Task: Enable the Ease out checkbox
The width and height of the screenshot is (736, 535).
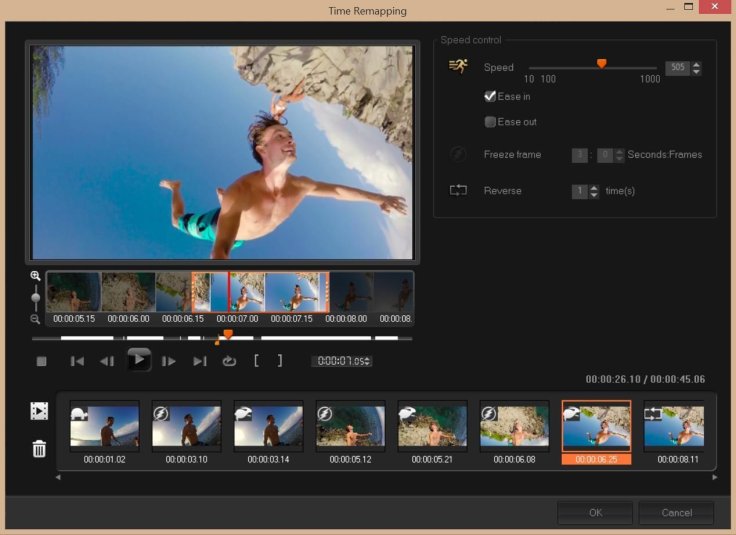Action: [490, 122]
